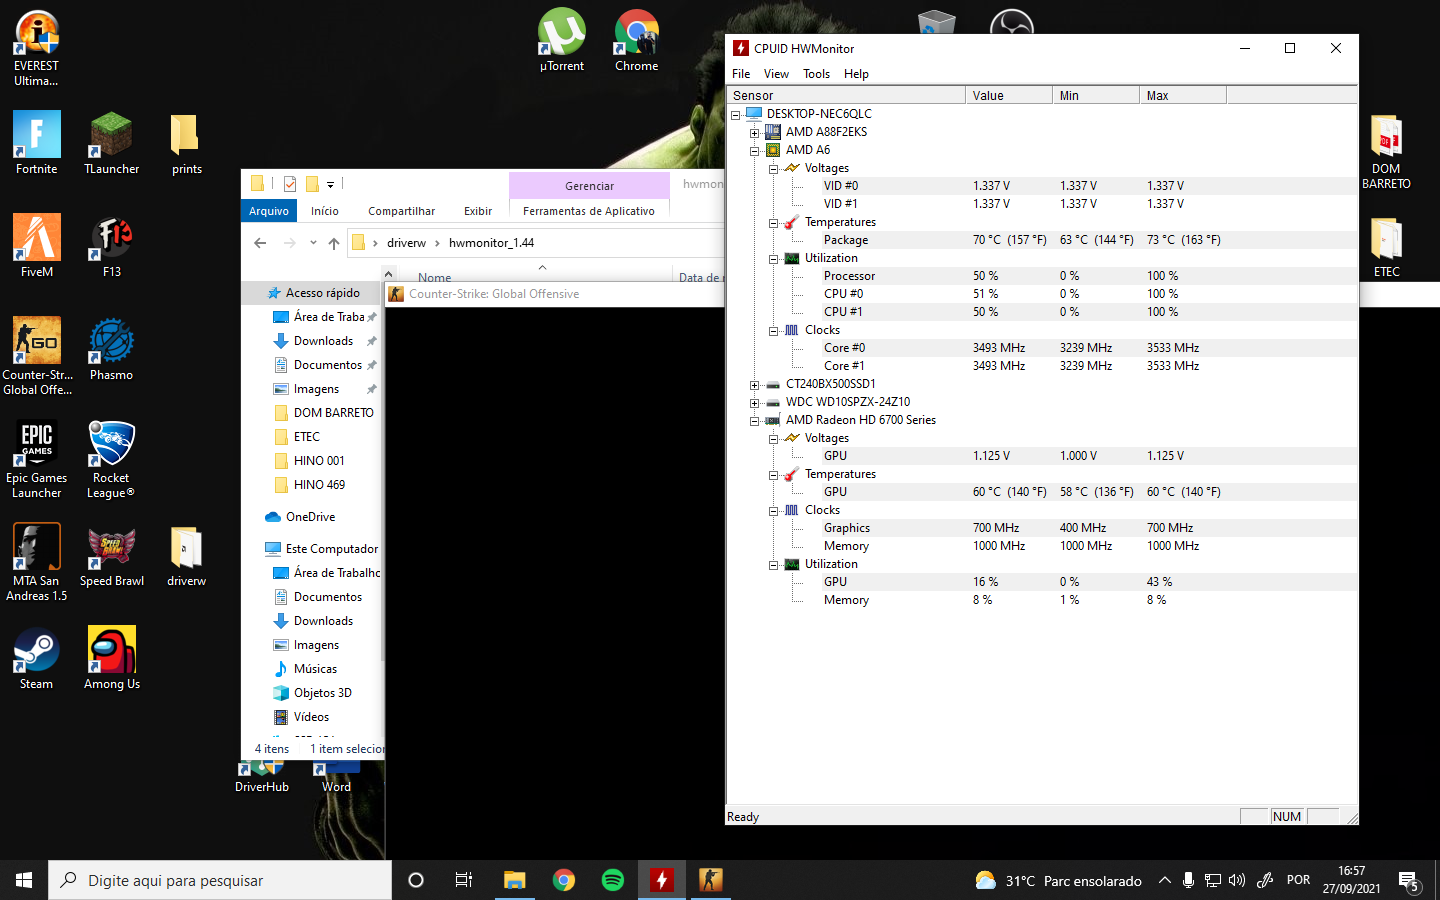
Task: Open the volume control in the system tray
Action: point(1237,881)
